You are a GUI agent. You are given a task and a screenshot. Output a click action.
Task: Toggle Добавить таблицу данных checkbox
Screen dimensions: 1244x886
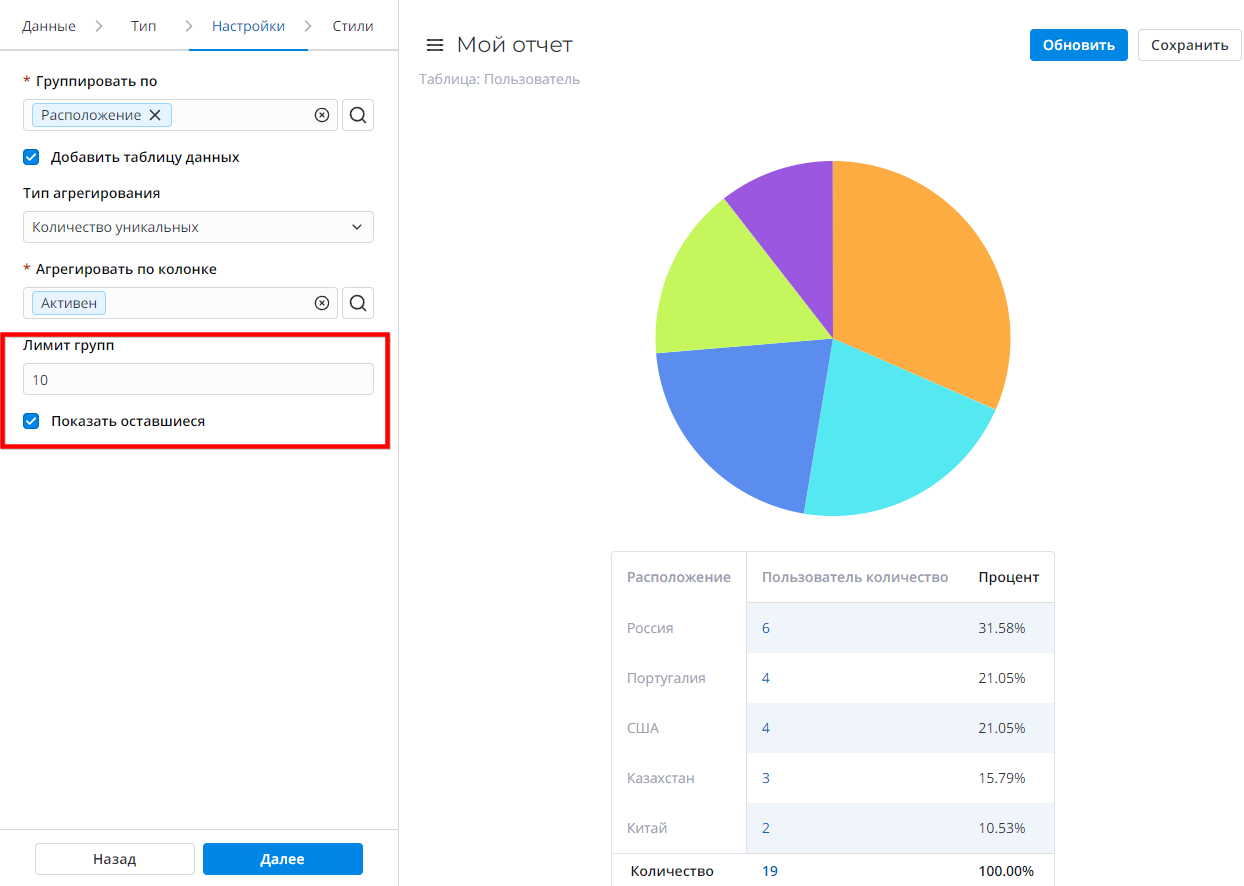point(31,157)
